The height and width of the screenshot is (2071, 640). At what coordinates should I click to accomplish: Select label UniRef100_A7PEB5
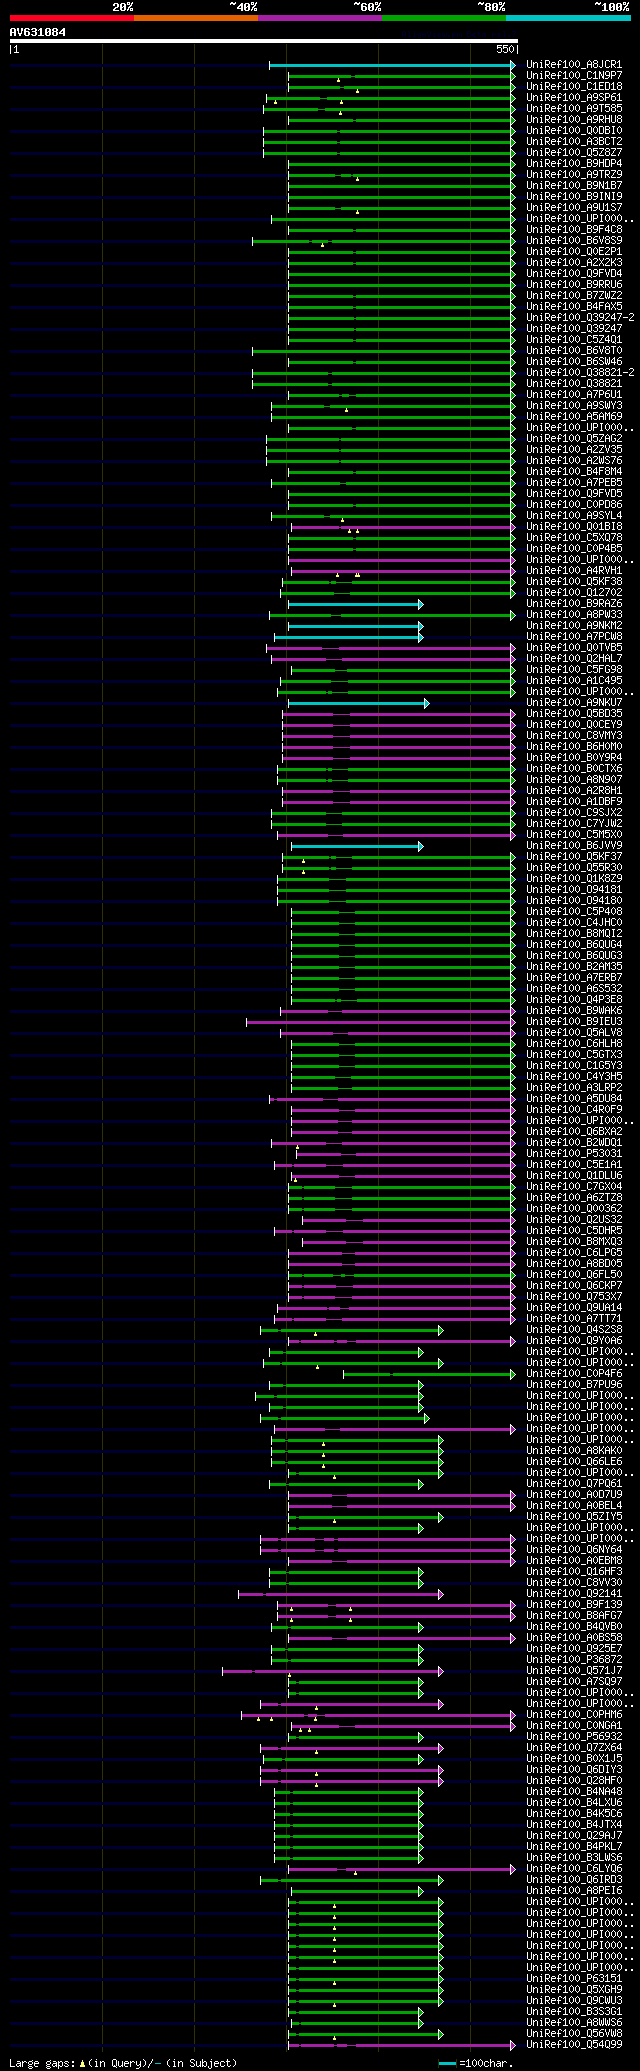pyautogui.click(x=574, y=483)
